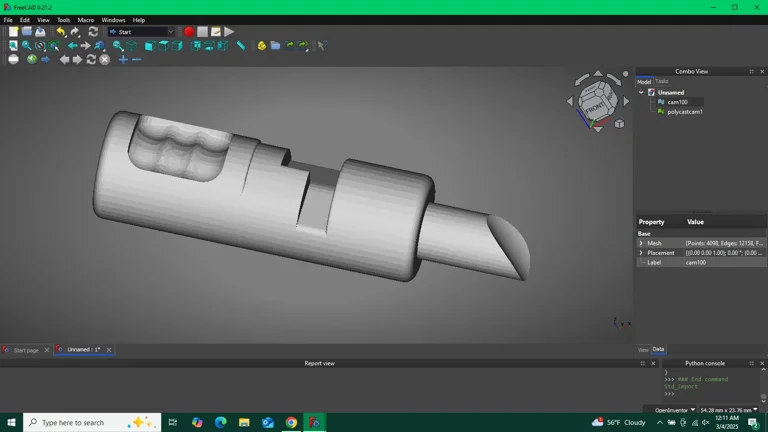Image resolution: width=768 pixels, height=432 pixels.
Task: Click the What's This help cursor icon
Action: pyautogui.click(x=322, y=46)
